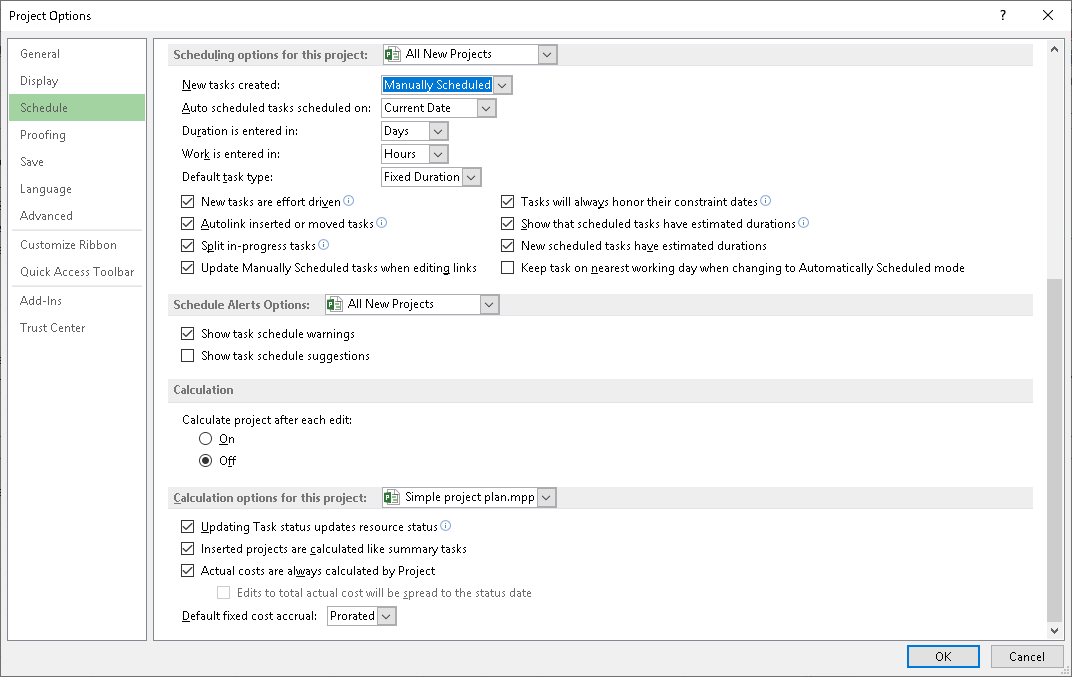
Task: Click info icon next to Autolink inserted or moved tasks
Action: pyautogui.click(x=381, y=223)
